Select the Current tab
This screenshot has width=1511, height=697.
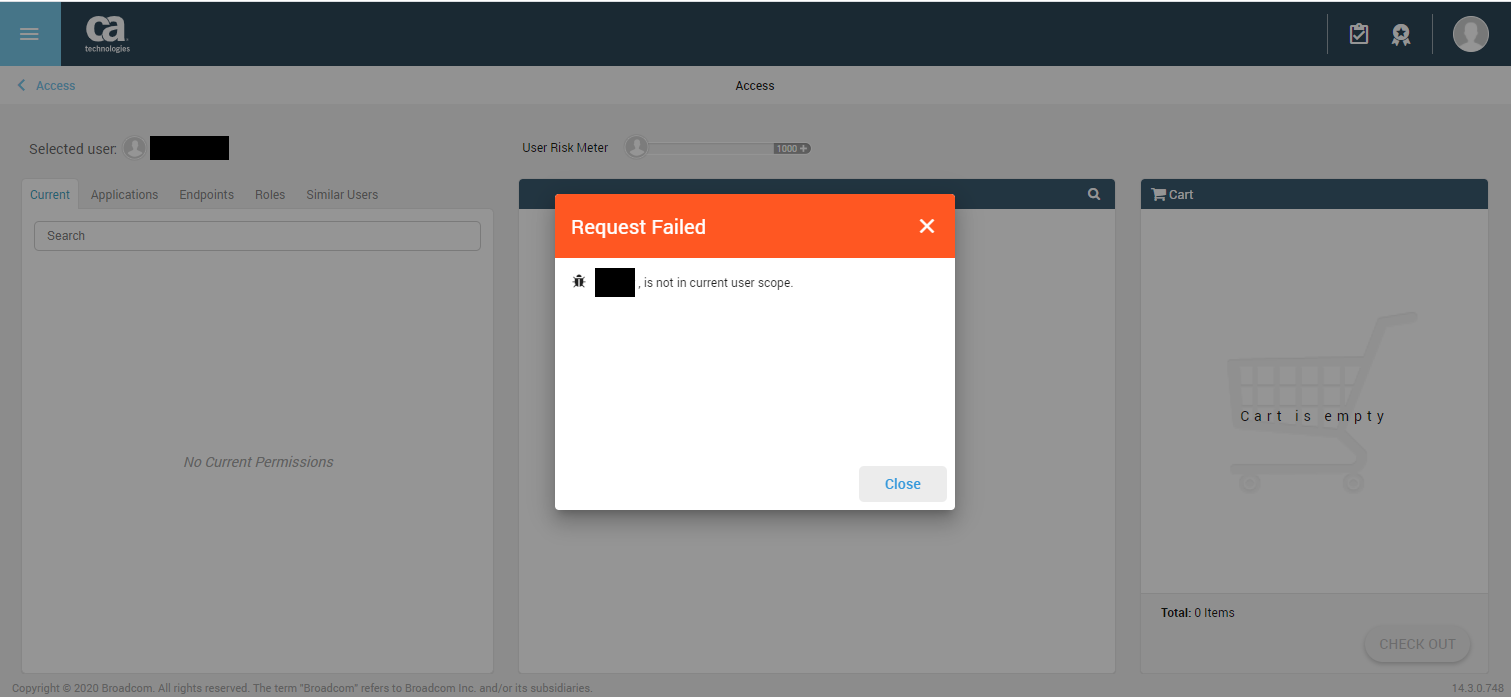click(x=50, y=195)
